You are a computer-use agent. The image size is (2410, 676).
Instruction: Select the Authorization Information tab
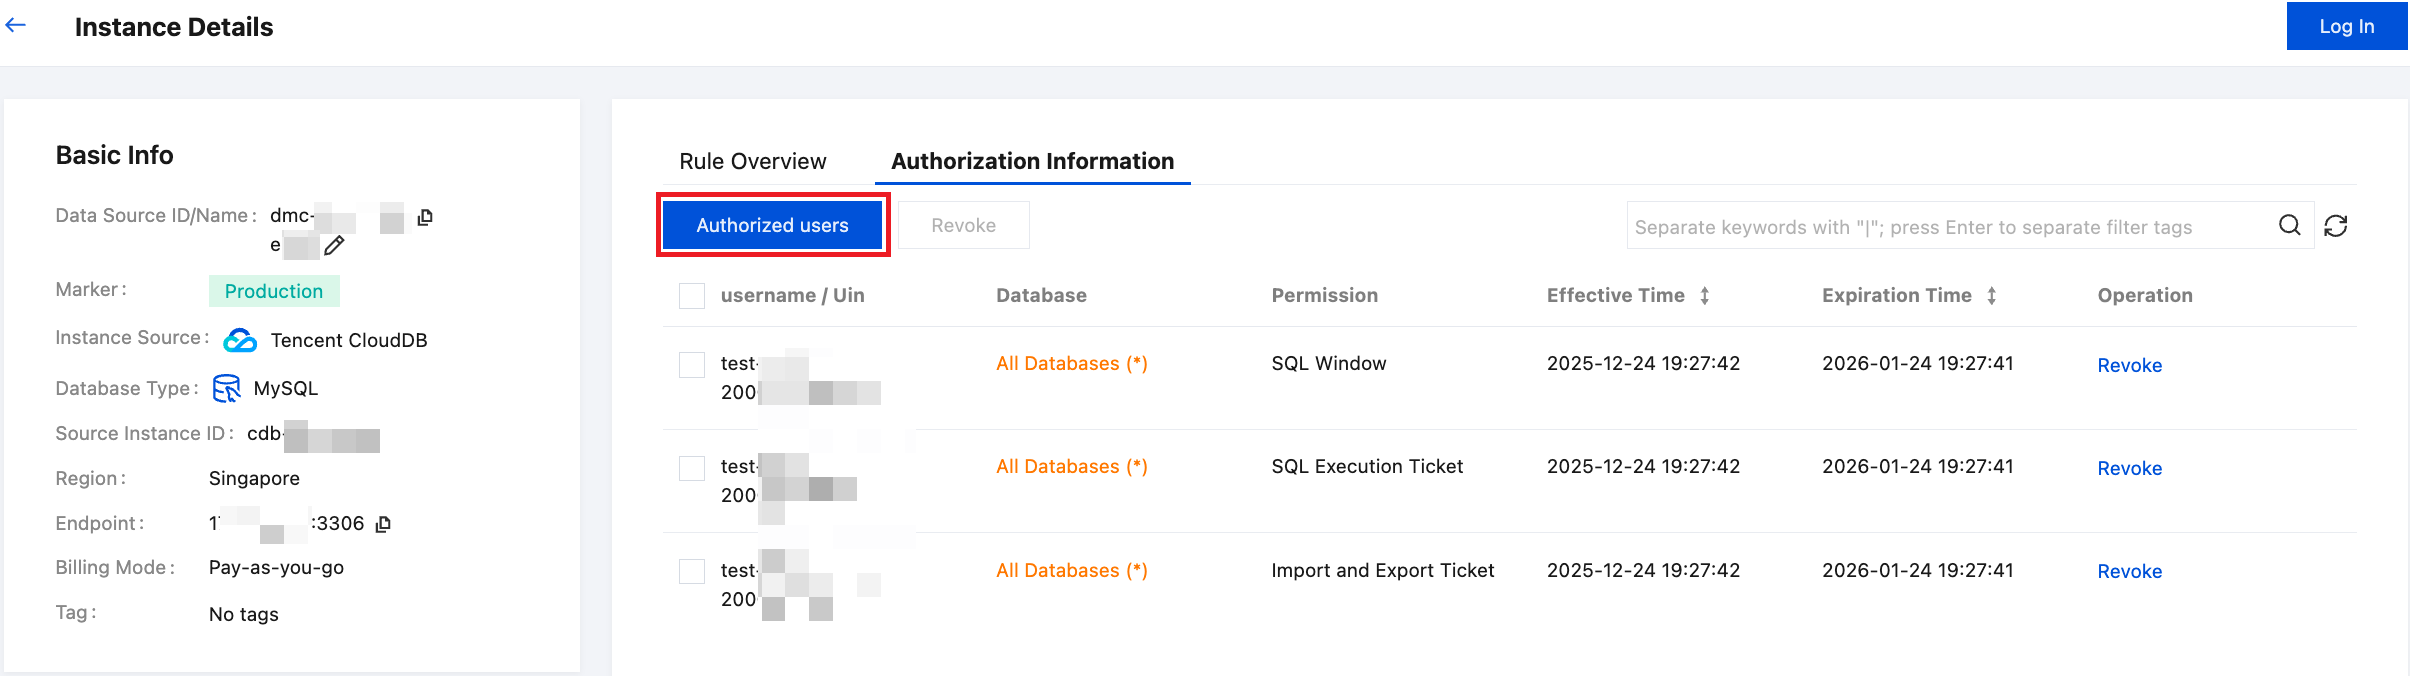click(1032, 161)
